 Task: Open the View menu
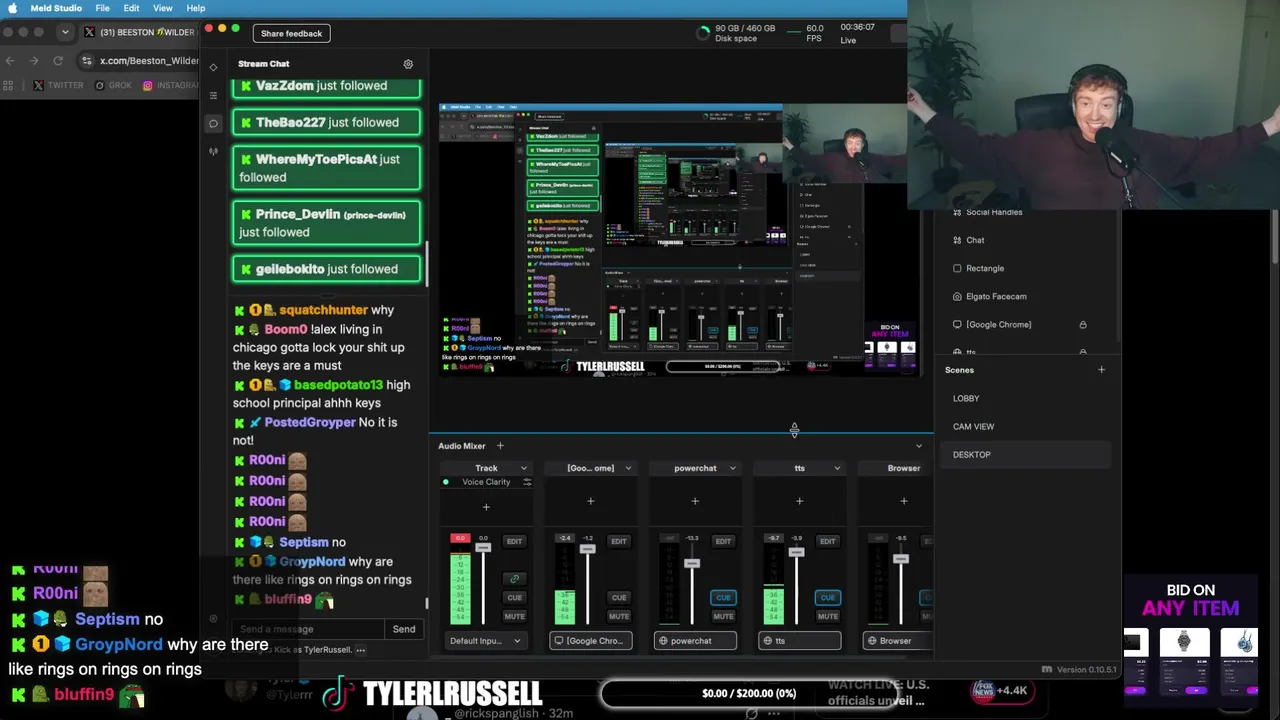pos(162,8)
